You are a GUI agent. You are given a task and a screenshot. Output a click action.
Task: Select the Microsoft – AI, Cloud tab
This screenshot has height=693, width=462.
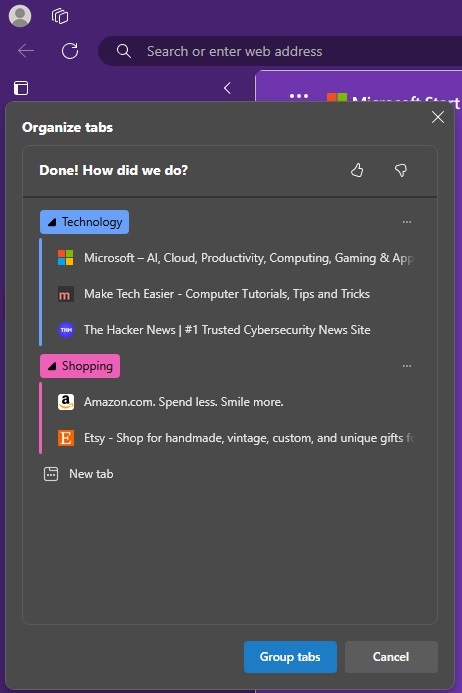237,258
